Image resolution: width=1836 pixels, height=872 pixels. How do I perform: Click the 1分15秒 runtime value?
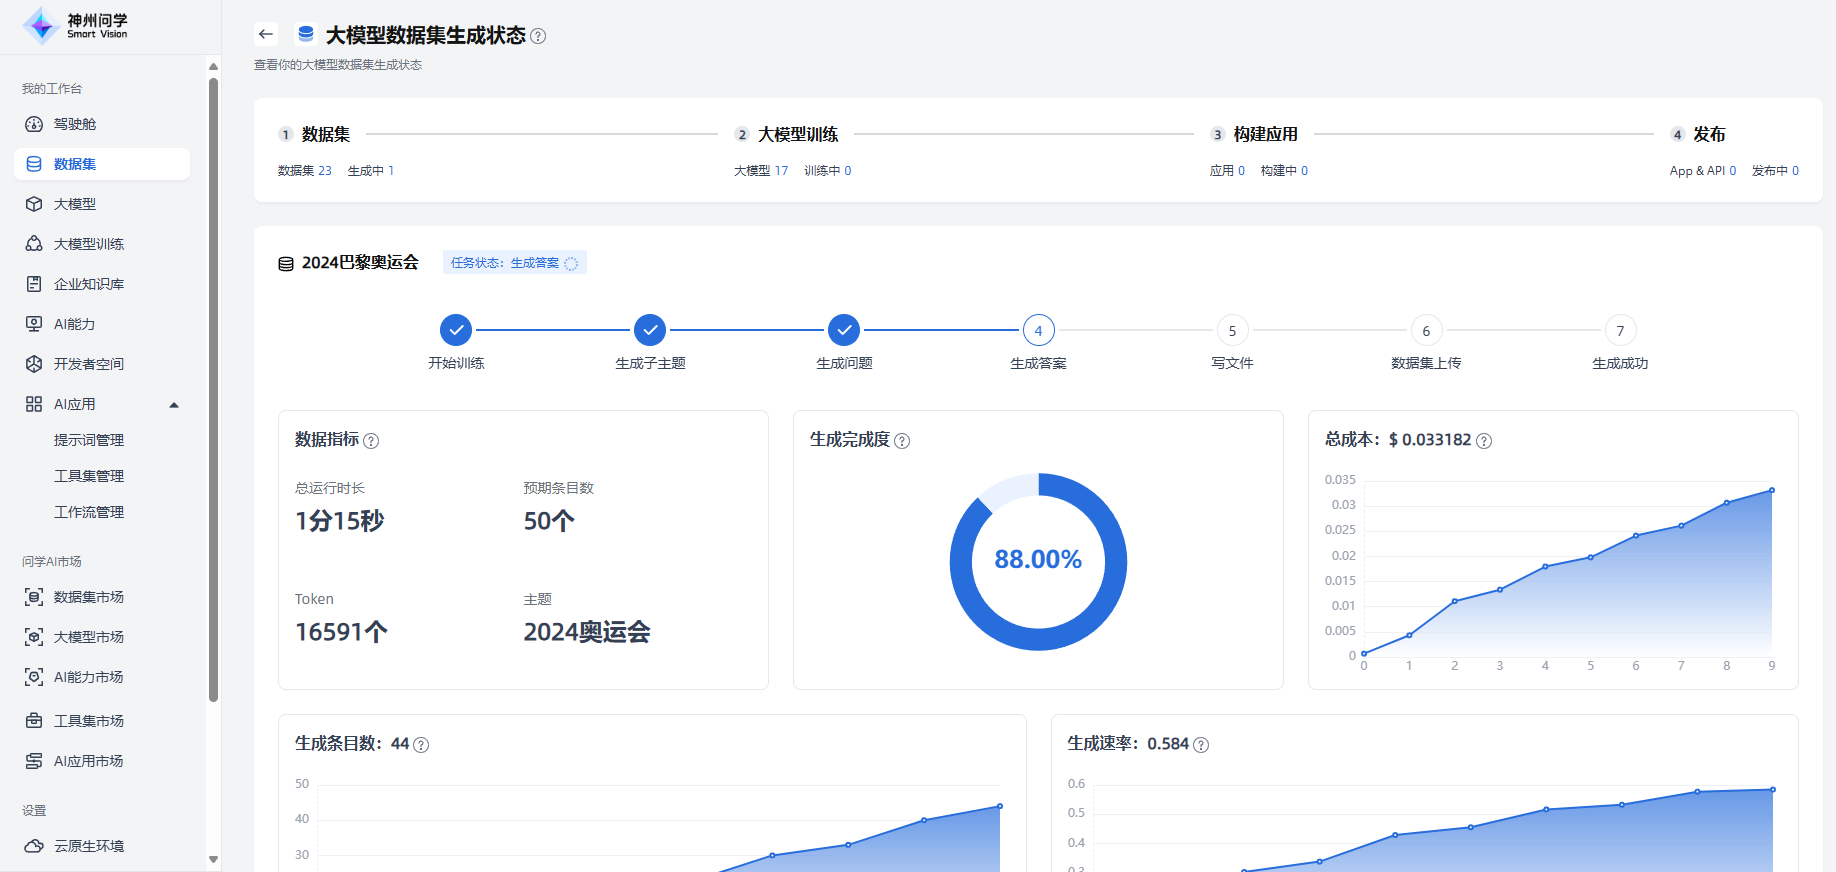(340, 521)
